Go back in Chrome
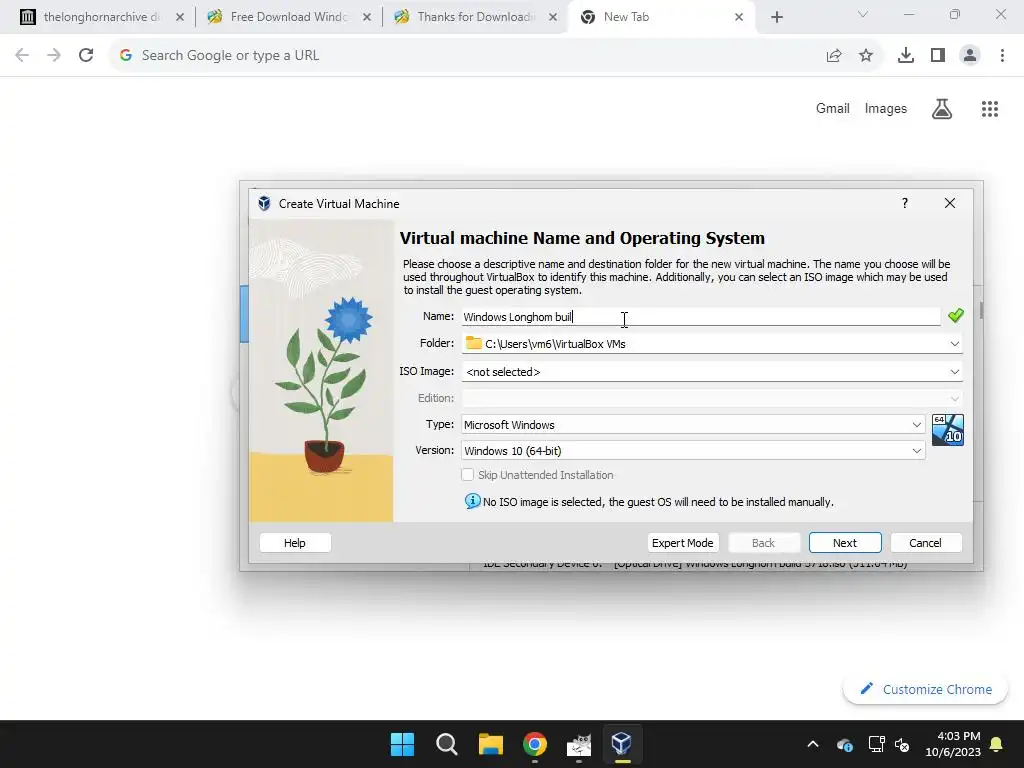 [x=22, y=55]
